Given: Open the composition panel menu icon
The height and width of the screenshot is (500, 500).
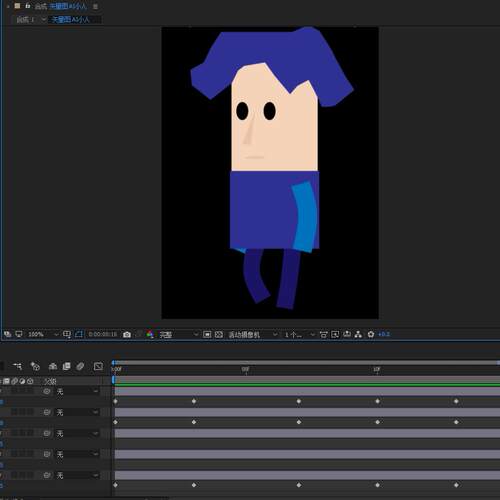Looking at the screenshot, I should [95, 6].
